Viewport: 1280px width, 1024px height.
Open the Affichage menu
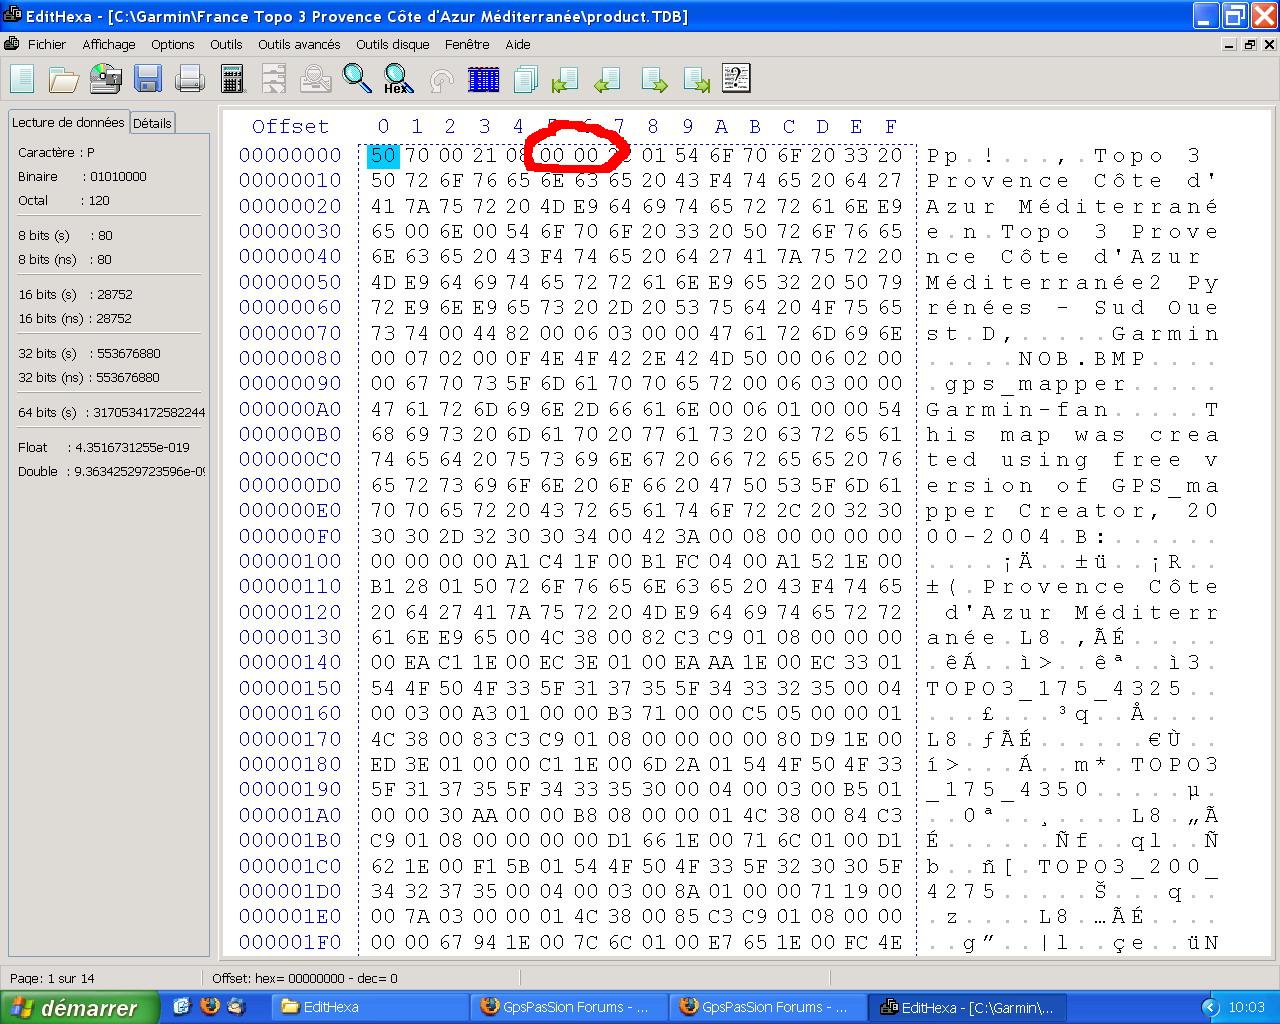tap(109, 44)
